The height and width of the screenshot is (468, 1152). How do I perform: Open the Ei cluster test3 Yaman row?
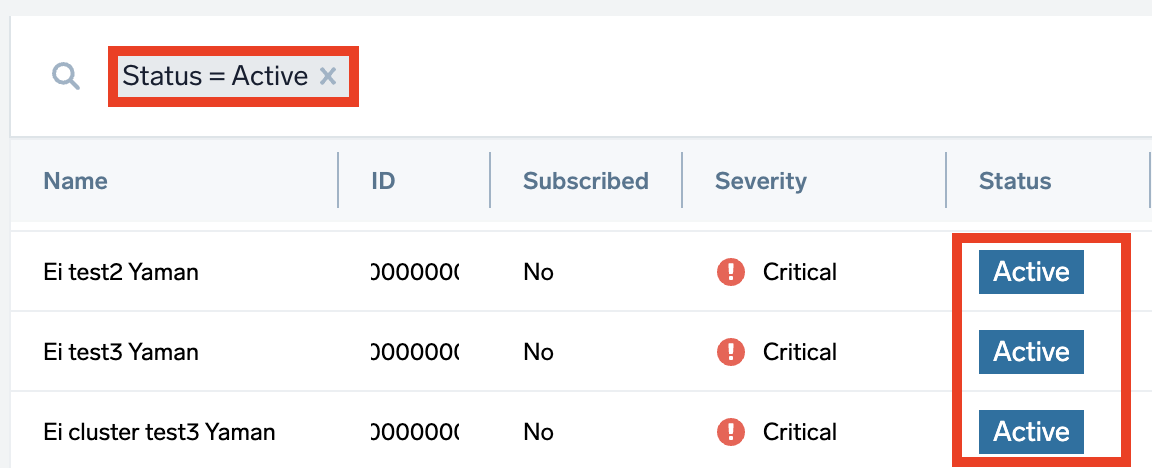[x=159, y=432]
